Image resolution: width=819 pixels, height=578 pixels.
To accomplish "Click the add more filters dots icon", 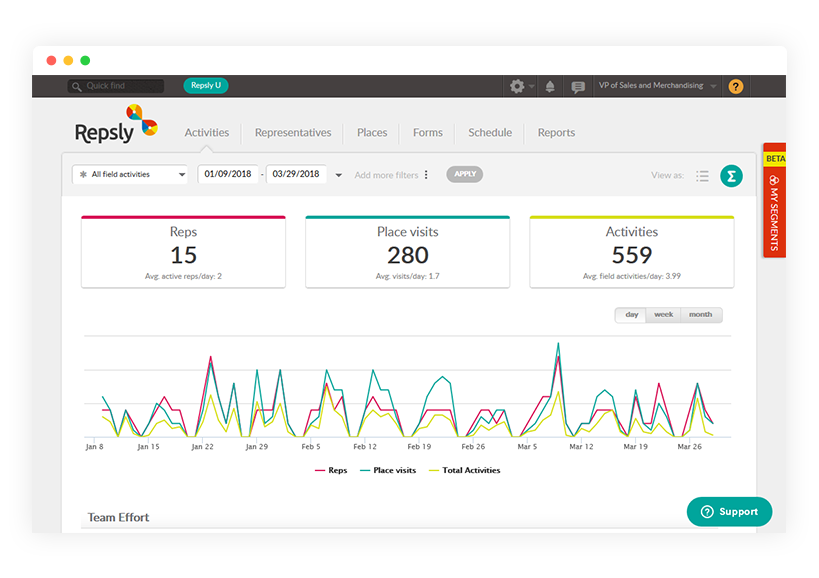I will tap(426, 175).
